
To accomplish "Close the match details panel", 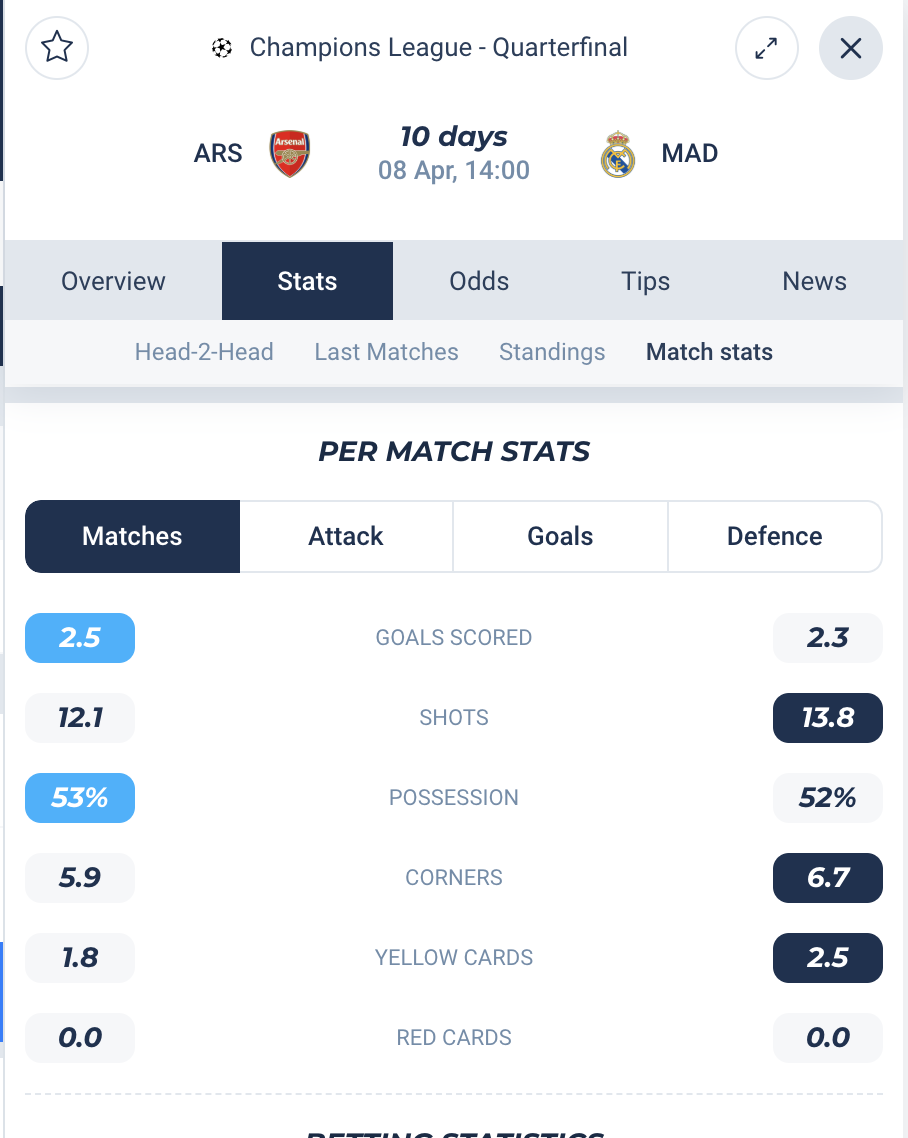I will (x=851, y=48).
